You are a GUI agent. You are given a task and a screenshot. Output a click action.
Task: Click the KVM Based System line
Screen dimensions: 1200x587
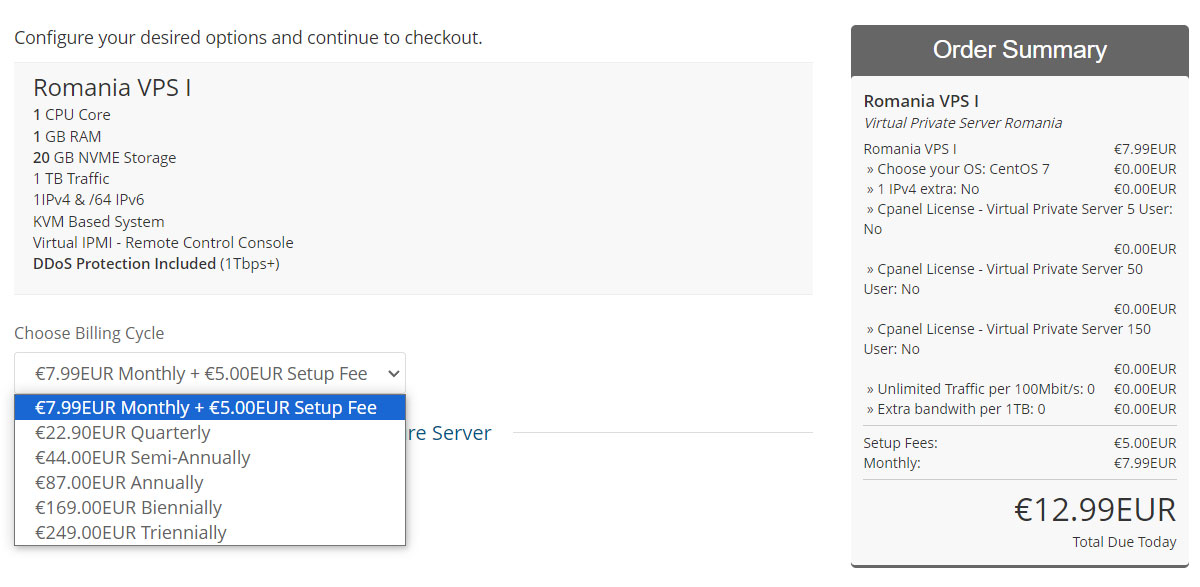click(99, 221)
